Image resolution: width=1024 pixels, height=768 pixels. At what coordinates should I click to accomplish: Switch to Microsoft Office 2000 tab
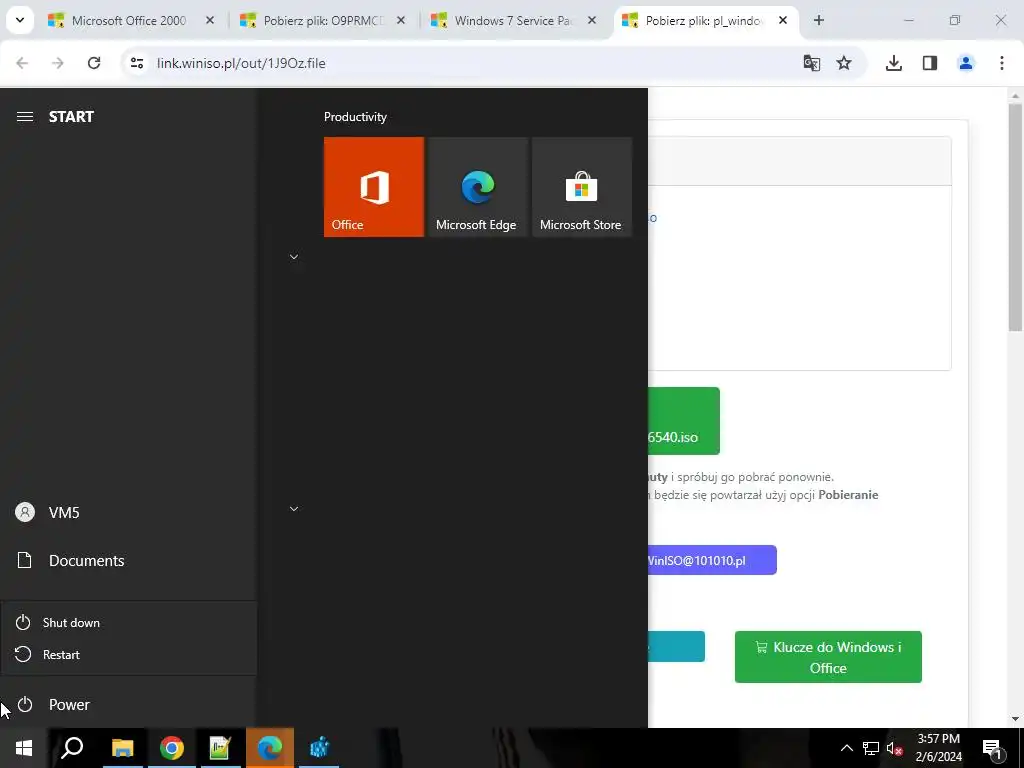(129, 20)
